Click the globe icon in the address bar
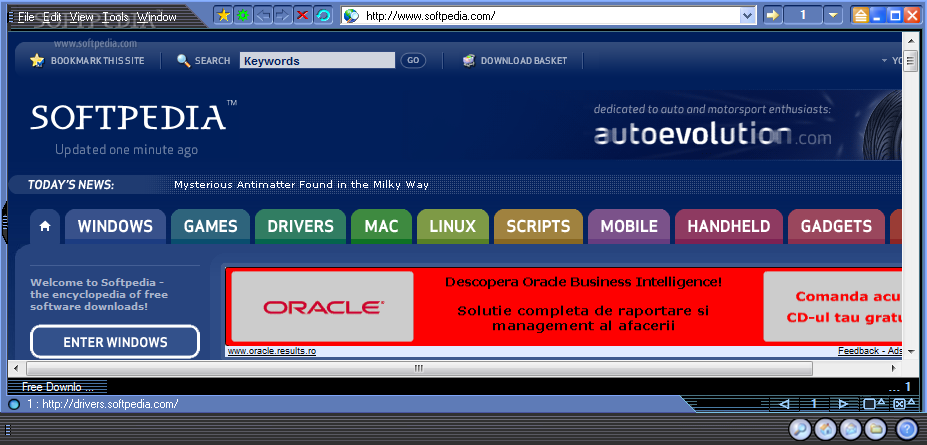The height and width of the screenshot is (445, 927). click(x=351, y=16)
